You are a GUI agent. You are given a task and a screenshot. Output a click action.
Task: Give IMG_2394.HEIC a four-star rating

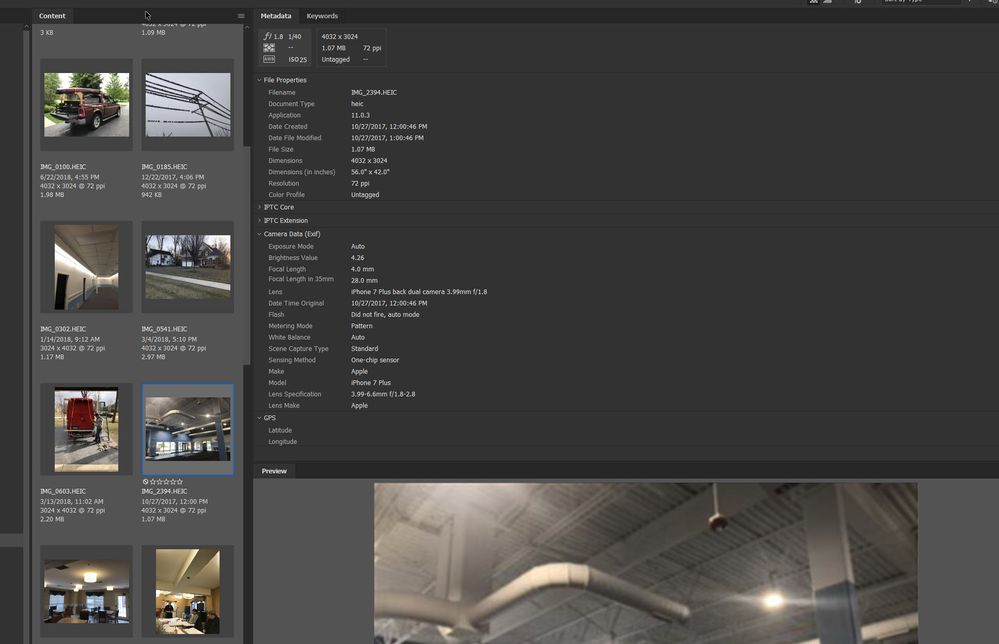(173, 482)
